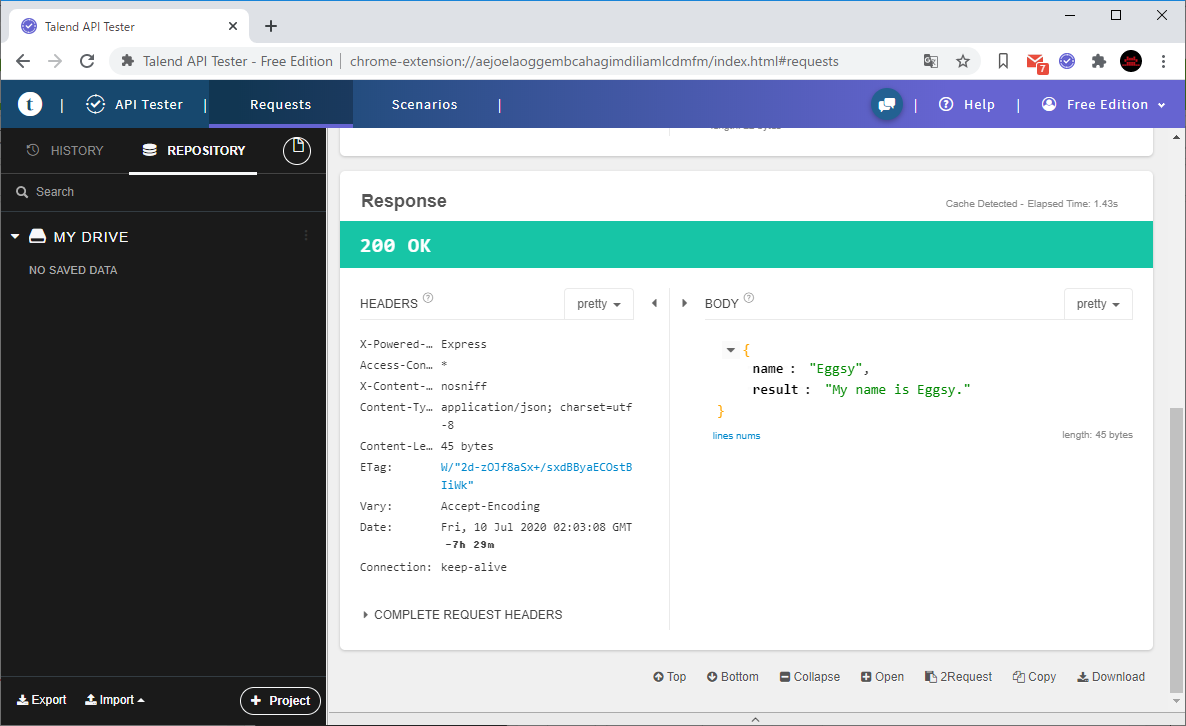Jump to Top of the response
This screenshot has width=1186, height=726.
(x=669, y=677)
